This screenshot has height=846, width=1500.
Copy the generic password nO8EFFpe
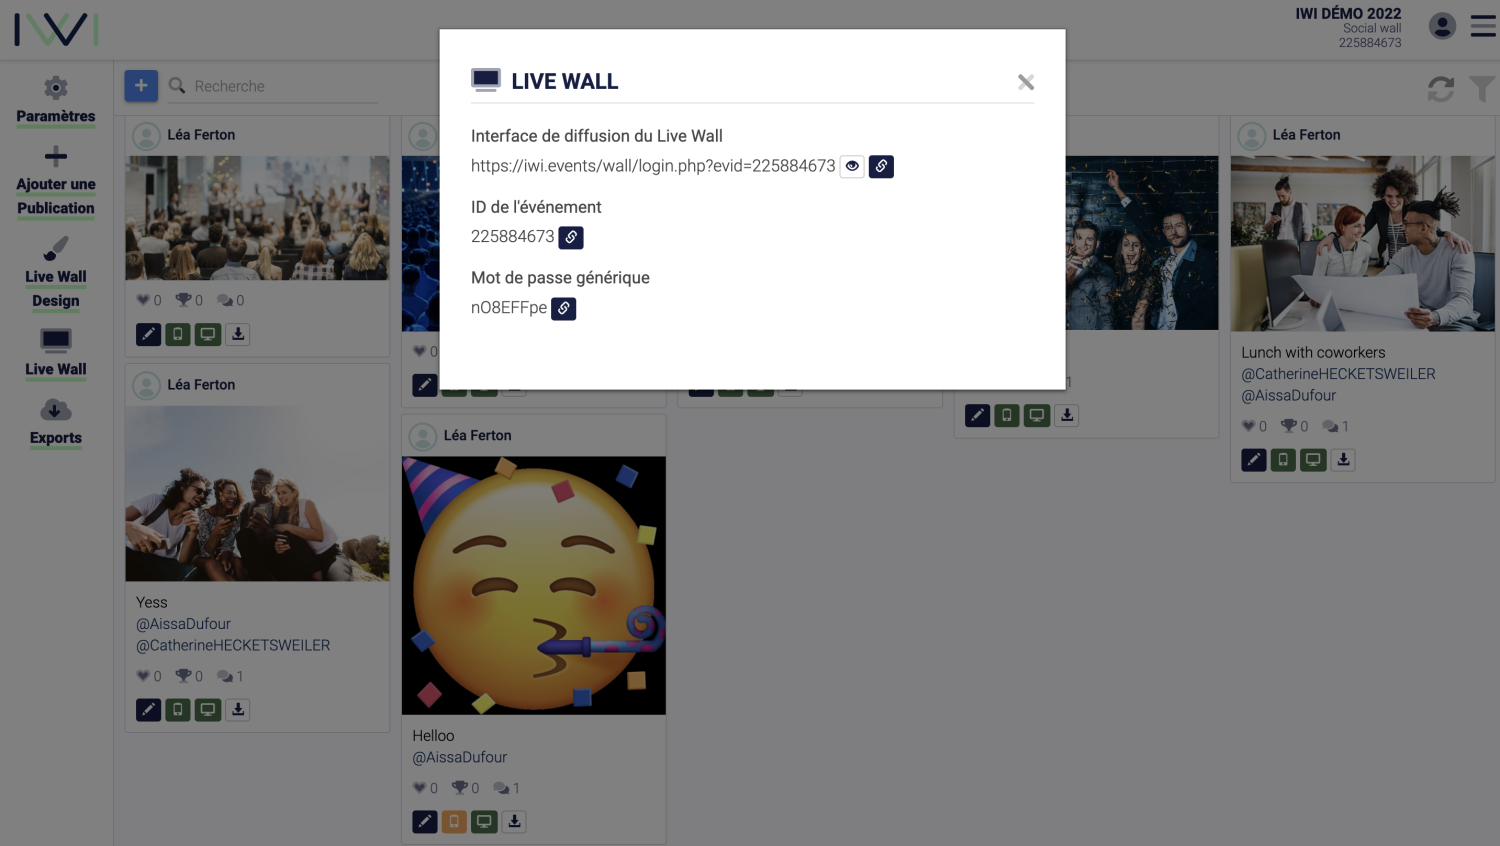click(564, 309)
